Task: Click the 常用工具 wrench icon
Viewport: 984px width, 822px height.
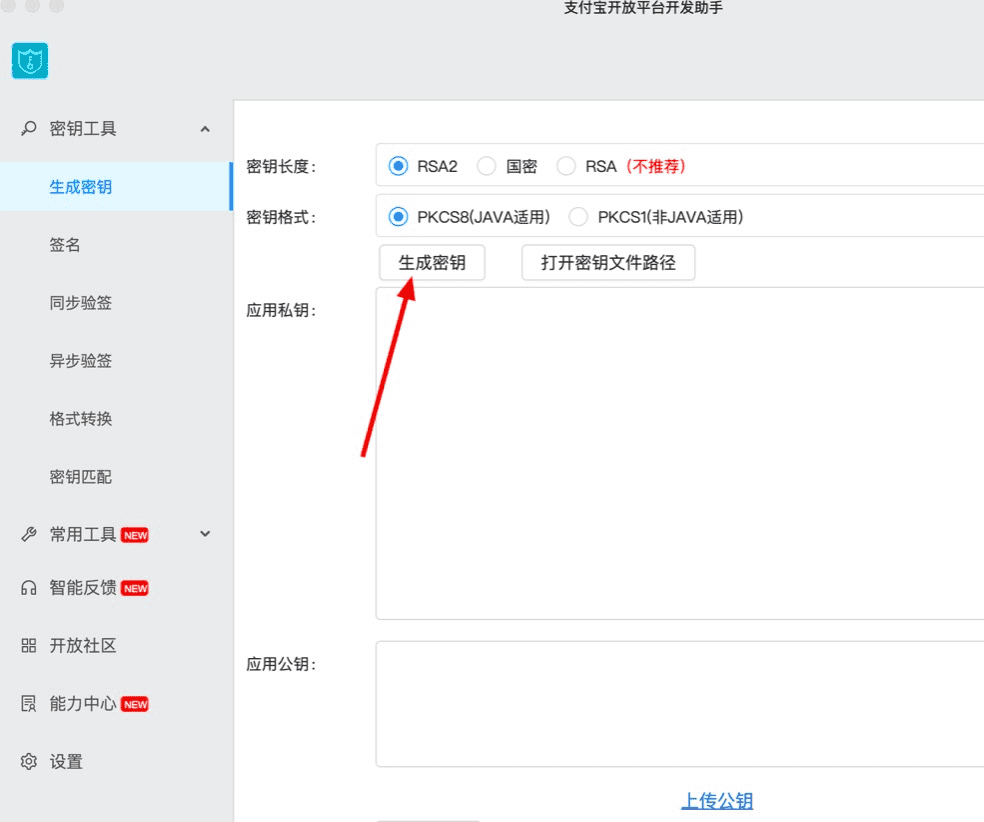Action: coord(28,535)
